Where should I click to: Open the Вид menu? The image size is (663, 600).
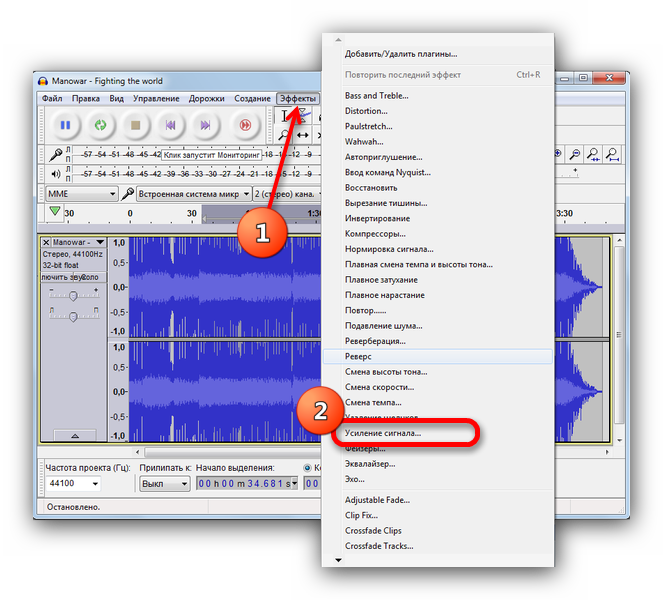pyautogui.click(x=116, y=99)
